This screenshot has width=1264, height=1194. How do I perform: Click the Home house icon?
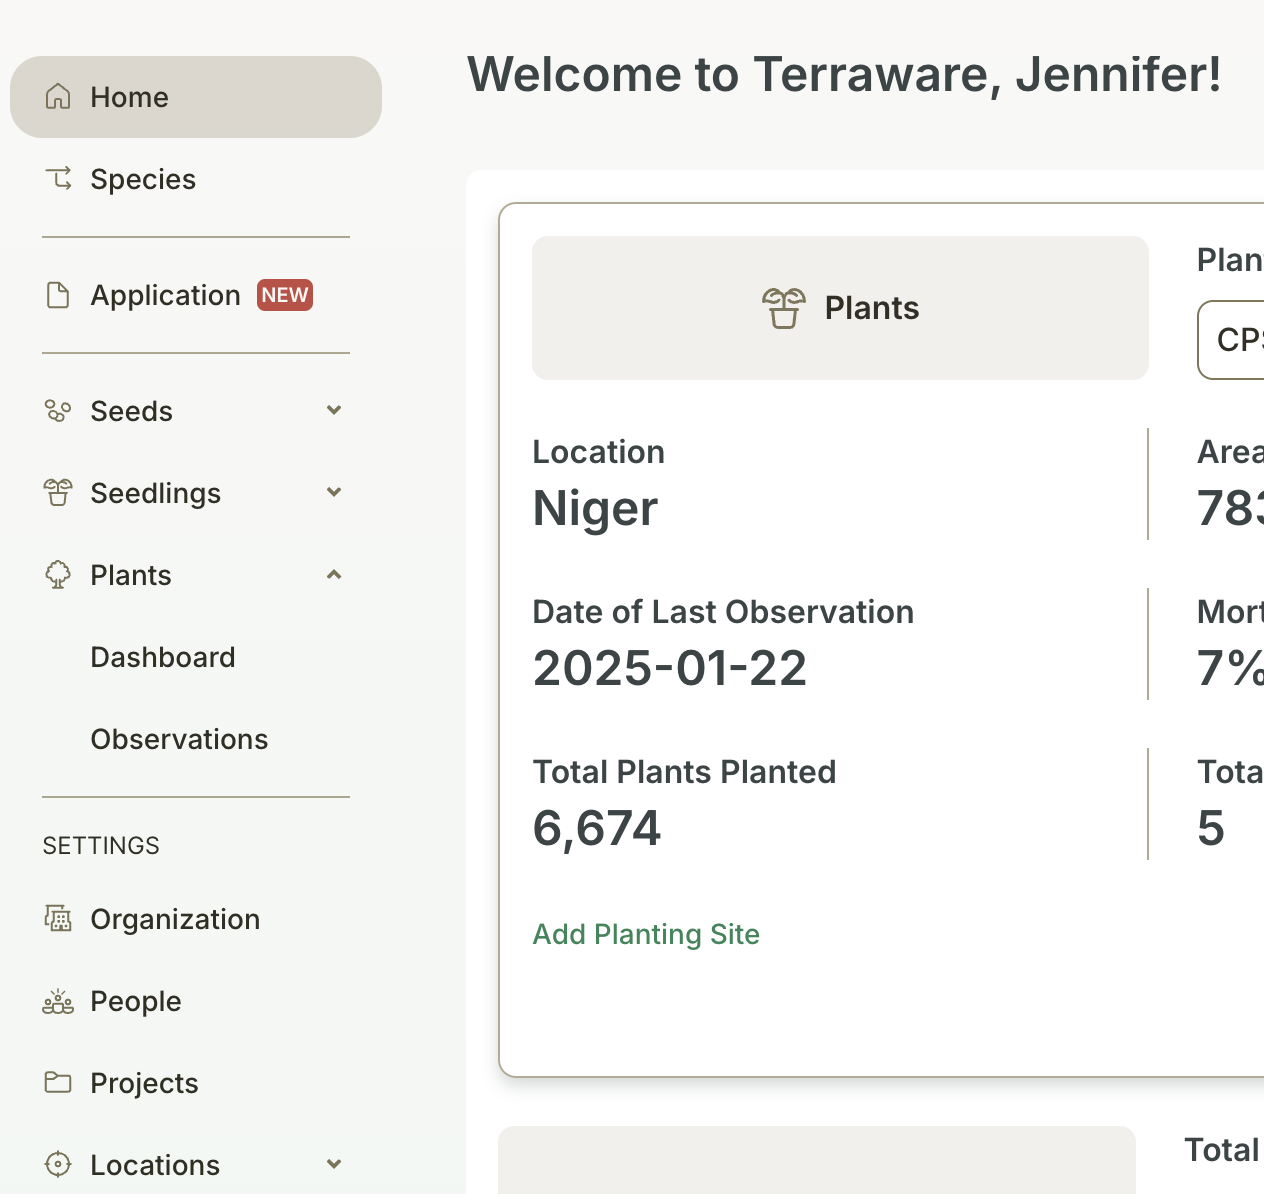pos(58,97)
